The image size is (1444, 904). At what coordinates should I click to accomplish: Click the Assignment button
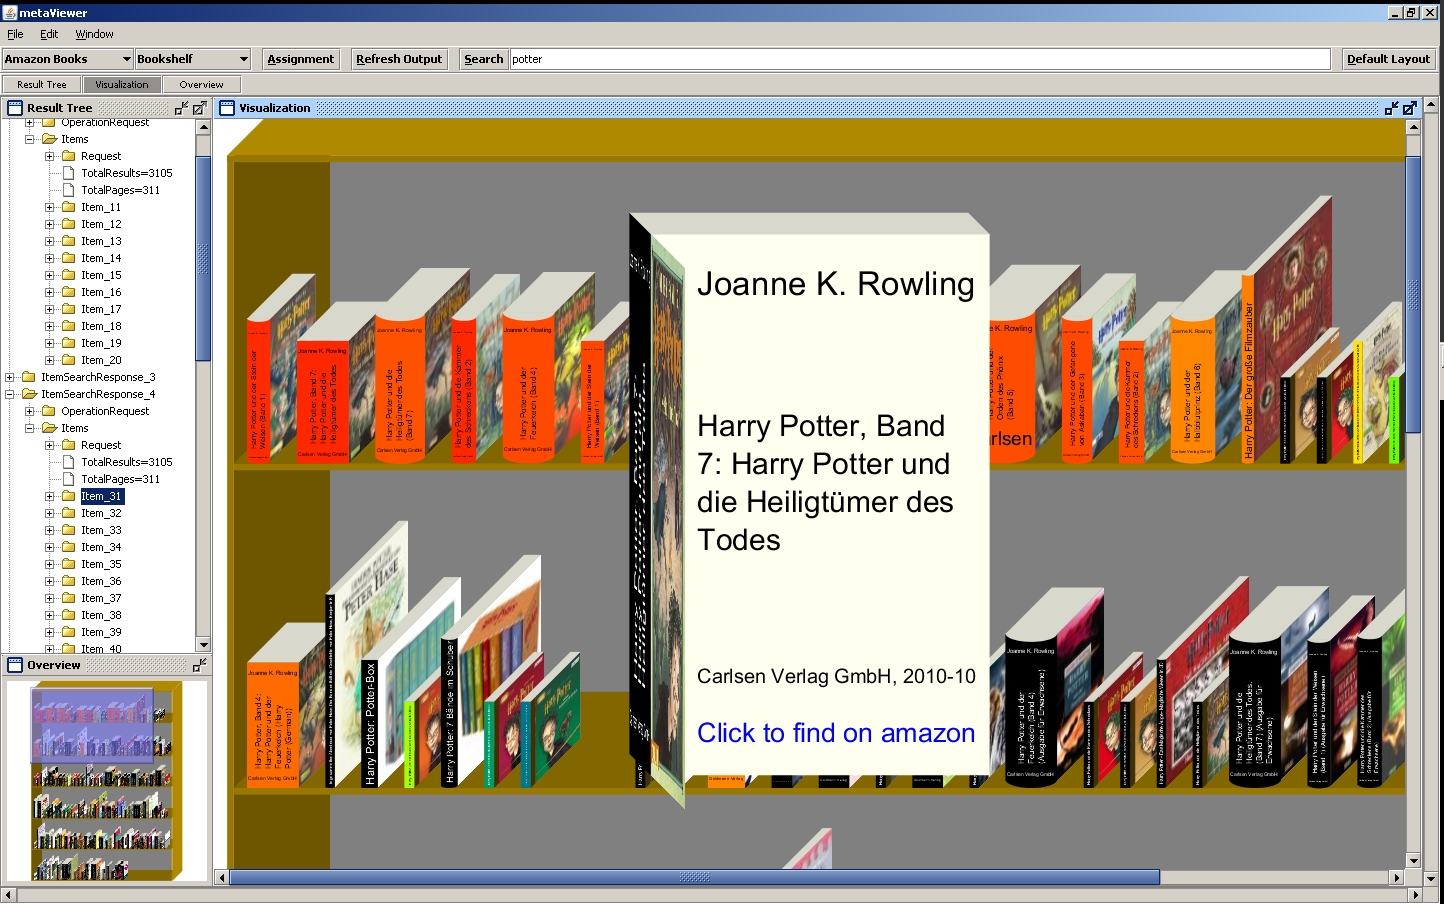300,59
